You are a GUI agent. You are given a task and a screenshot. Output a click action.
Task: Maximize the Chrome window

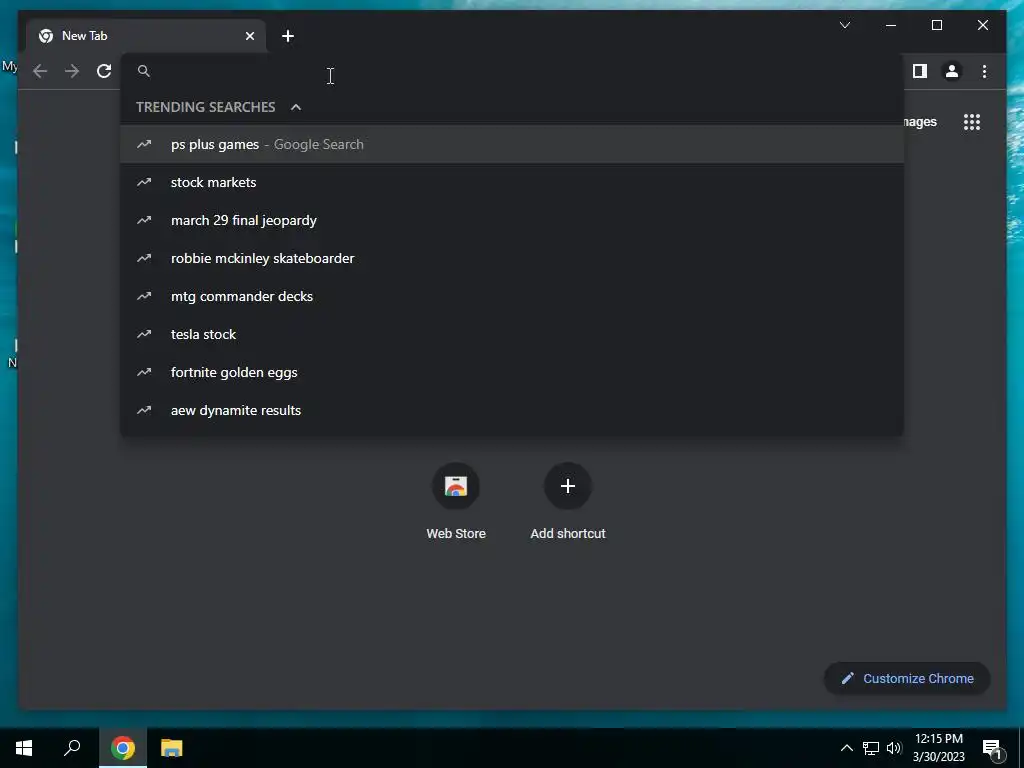pos(936,25)
